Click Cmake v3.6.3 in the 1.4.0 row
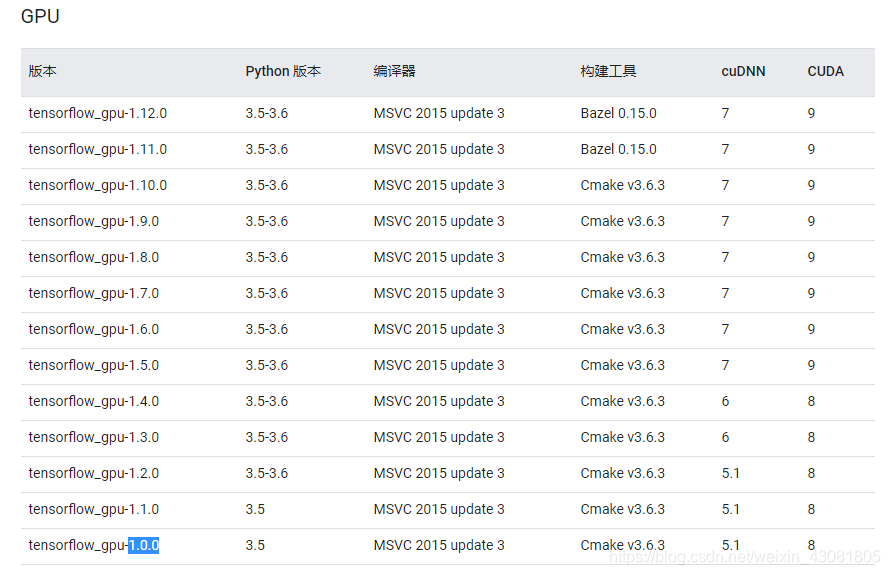Image resolution: width=890 pixels, height=575 pixels. [622, 401]
